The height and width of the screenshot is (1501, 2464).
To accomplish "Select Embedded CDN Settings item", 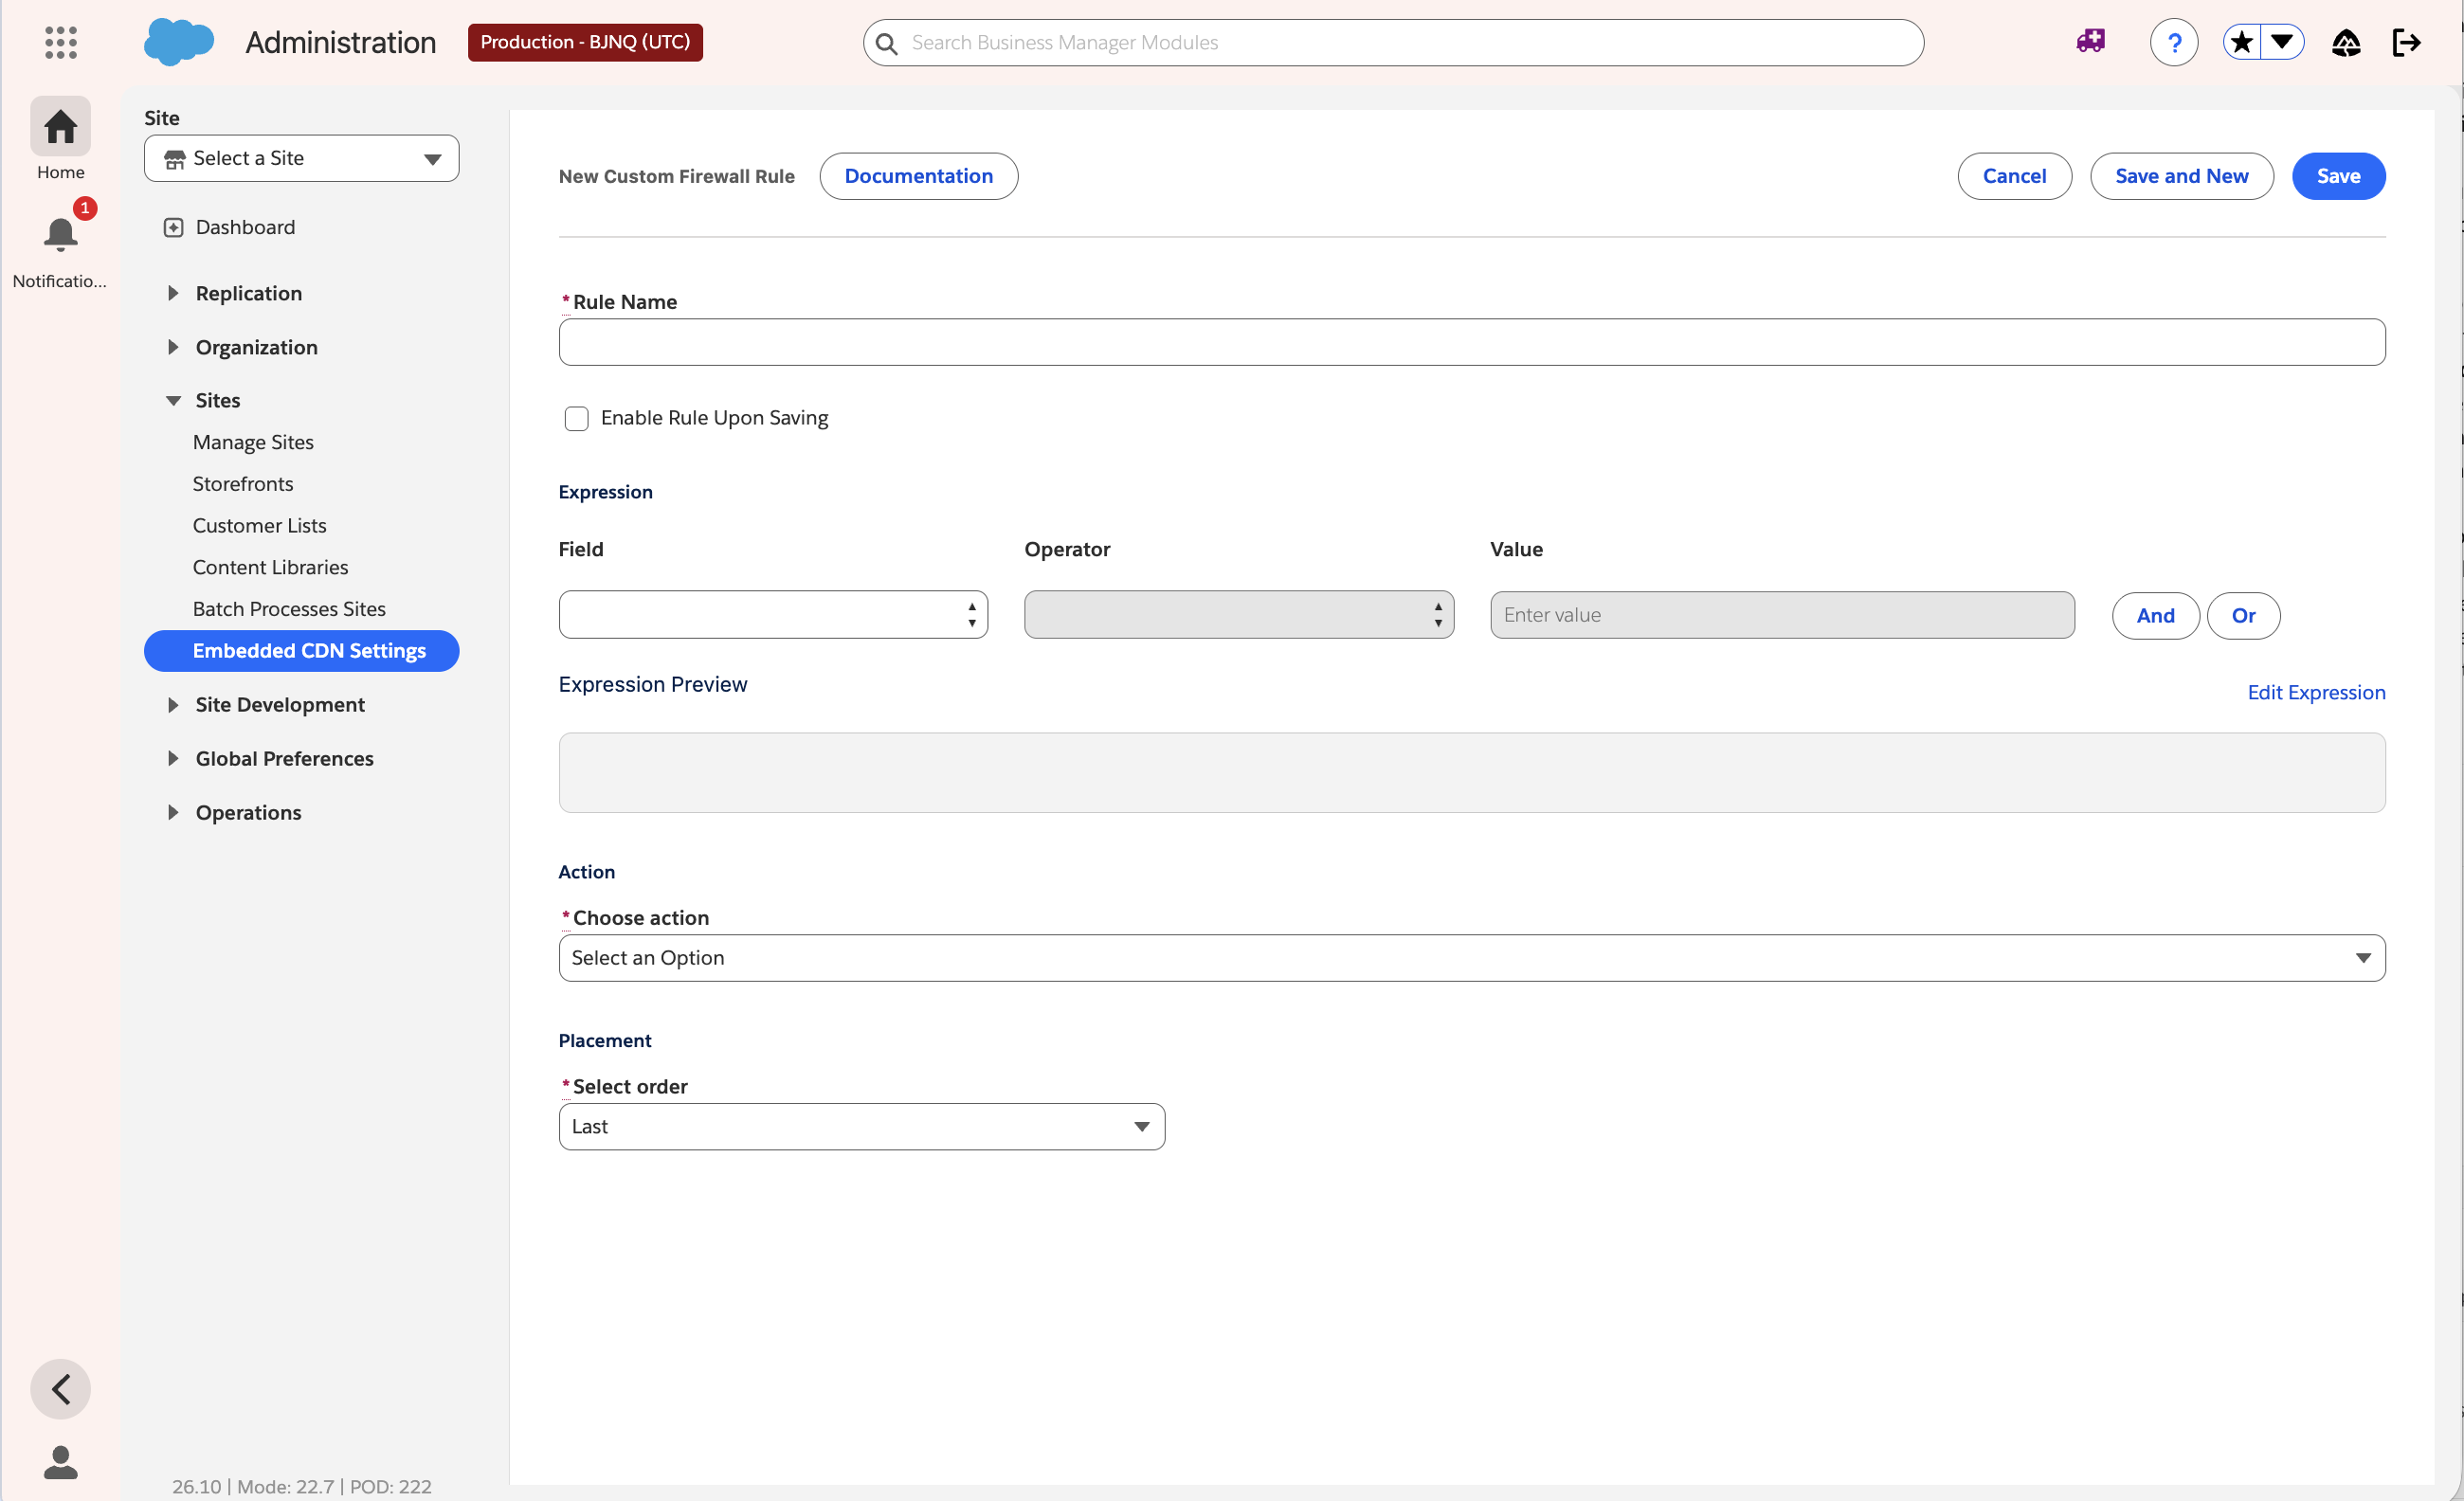I will [302, 651].
